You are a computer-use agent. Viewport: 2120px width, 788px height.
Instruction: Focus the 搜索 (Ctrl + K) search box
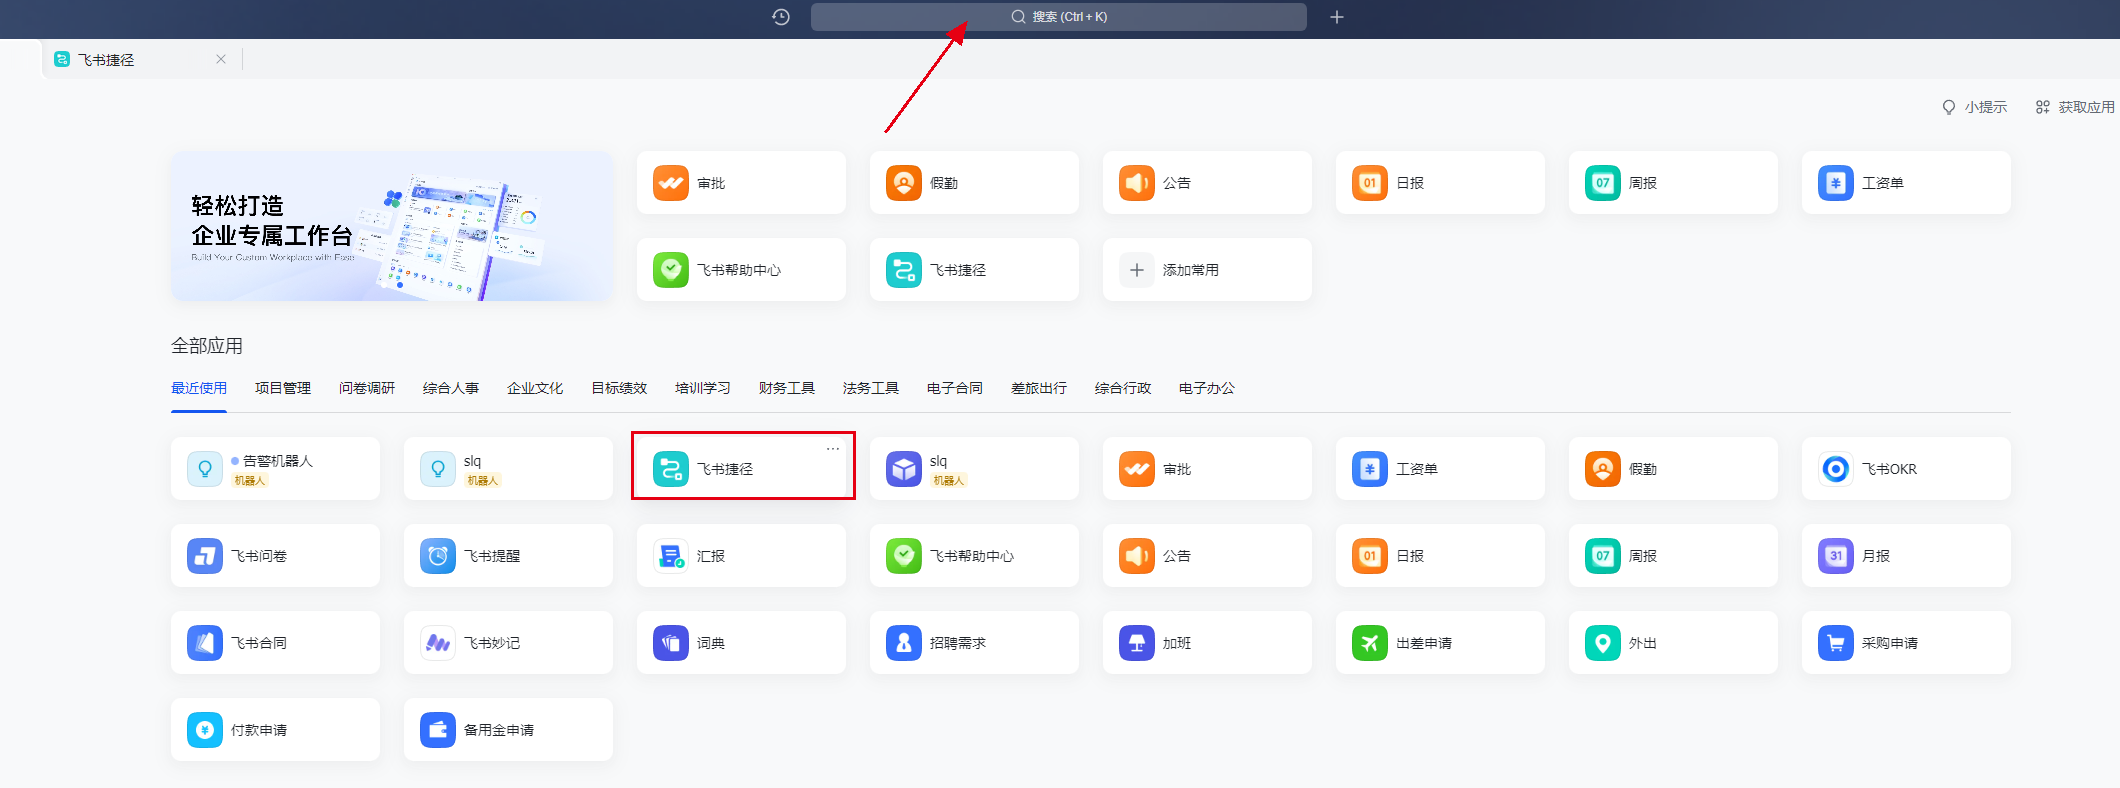point(1058,17)
